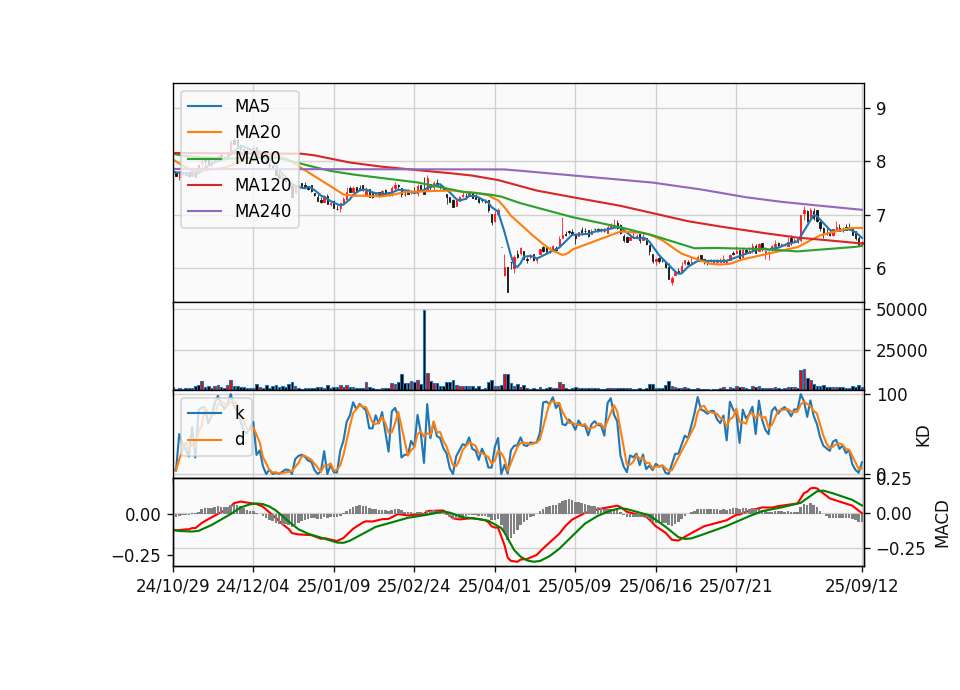
Task: Click the volume axis value 50000
Action: pos(901,310)
